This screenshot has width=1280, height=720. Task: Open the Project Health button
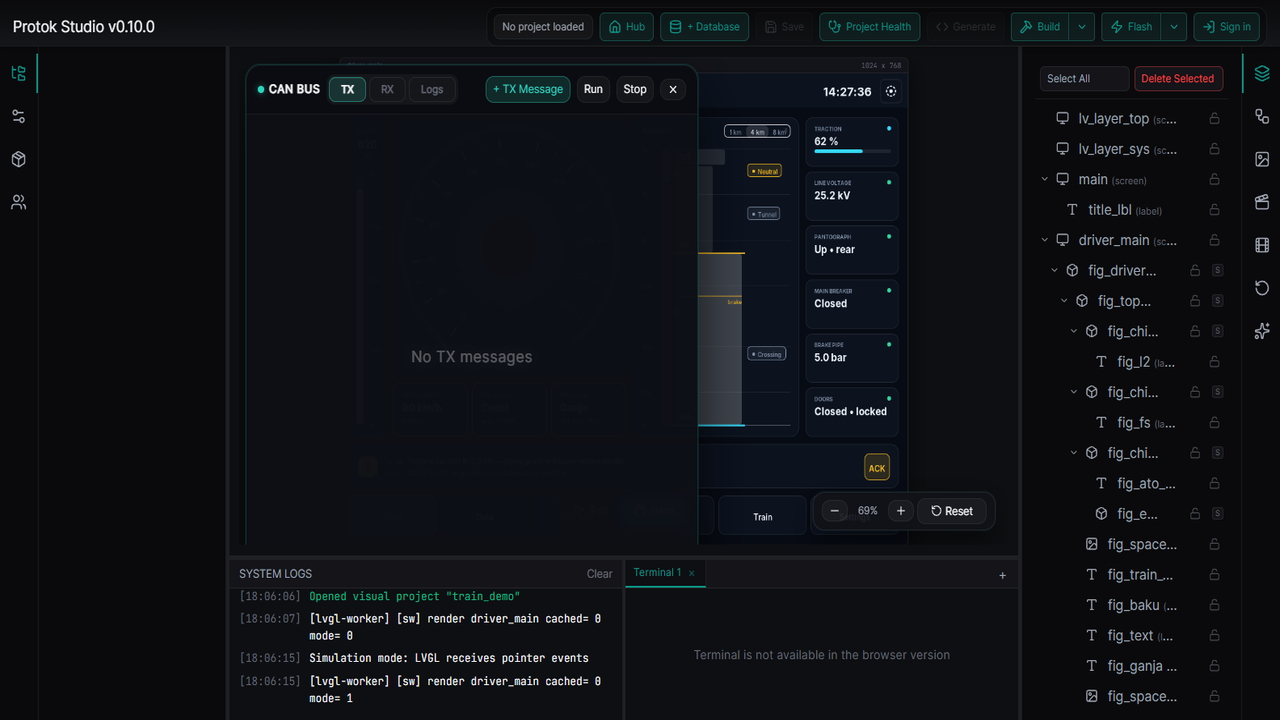pos(869,27)
